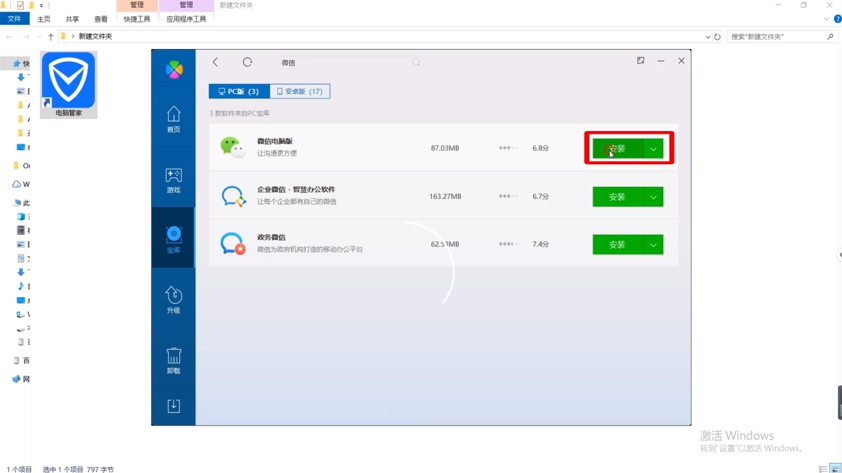Click the Explorer back navigation arrow
This screenshot has width=842, height=473.
(x=9, y=37)
